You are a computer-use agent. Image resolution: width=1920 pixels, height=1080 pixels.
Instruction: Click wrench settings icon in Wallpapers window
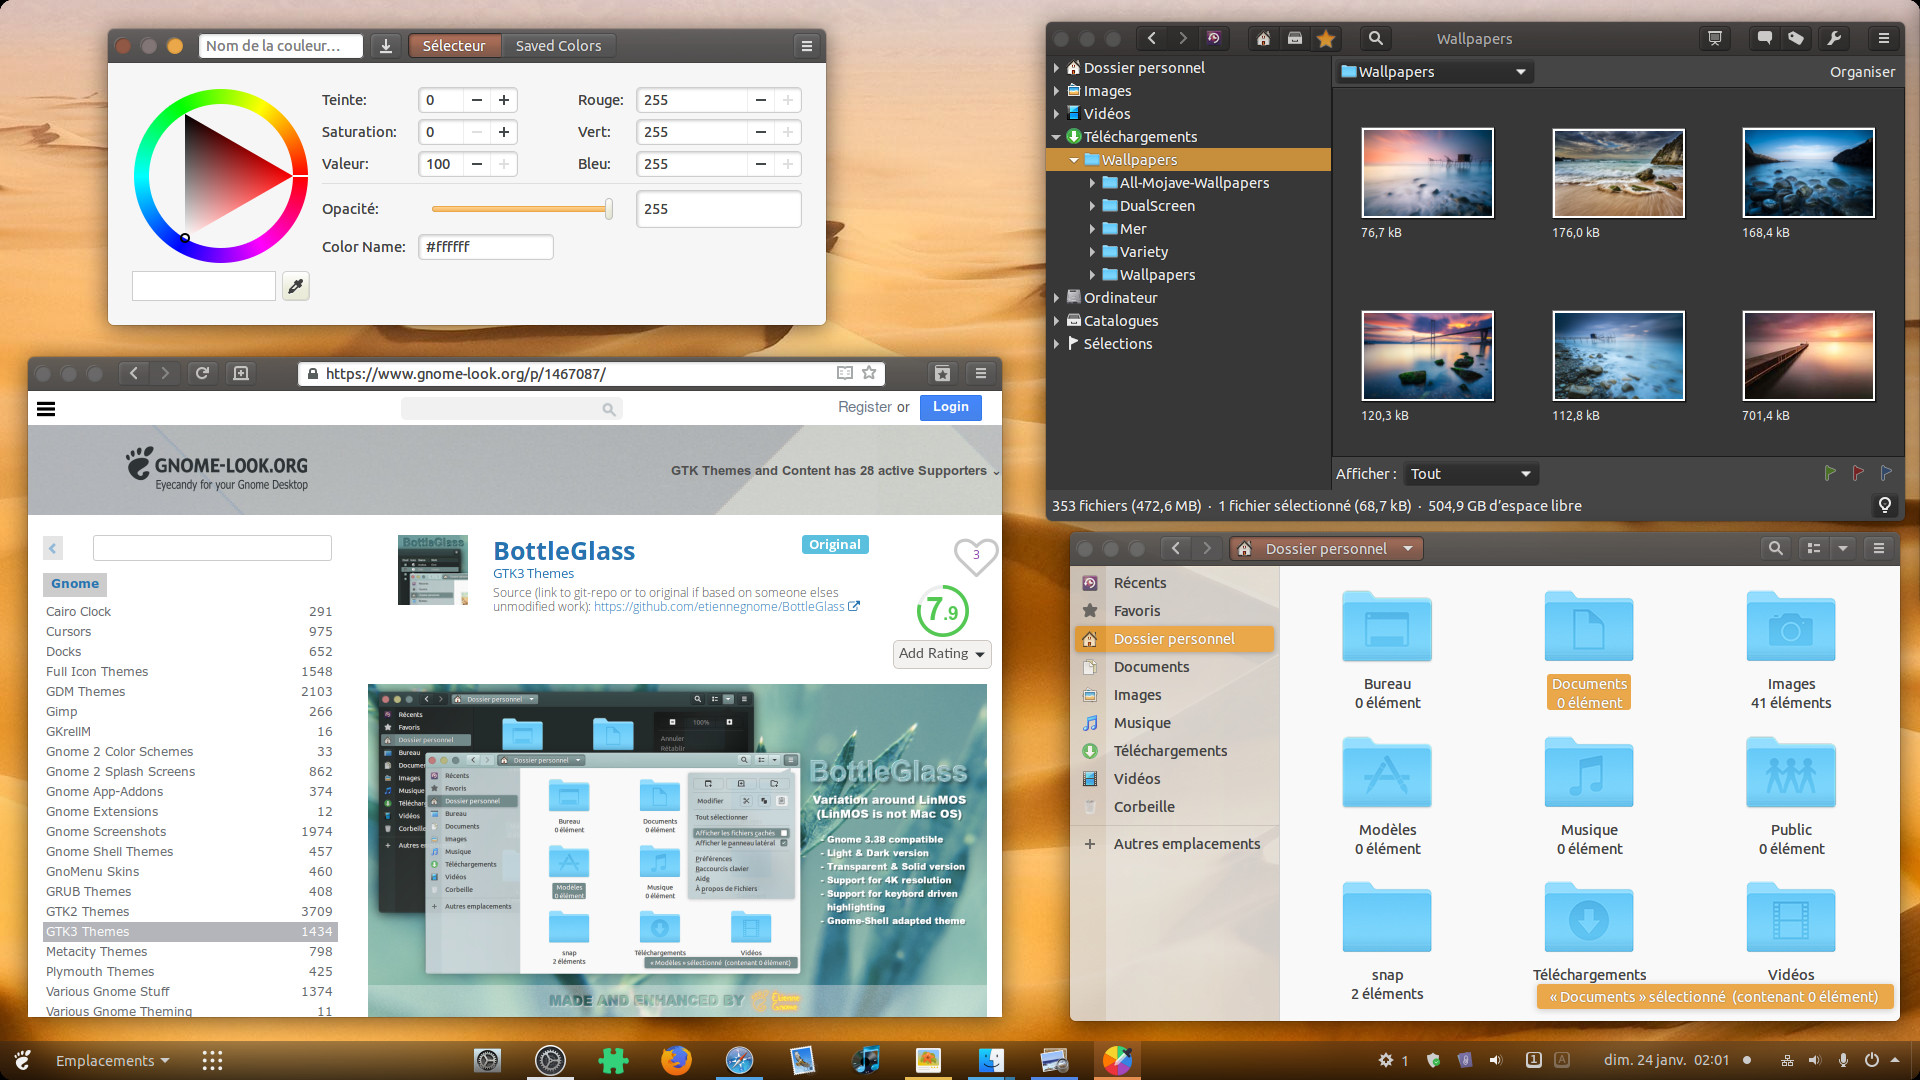point(1834,39)
